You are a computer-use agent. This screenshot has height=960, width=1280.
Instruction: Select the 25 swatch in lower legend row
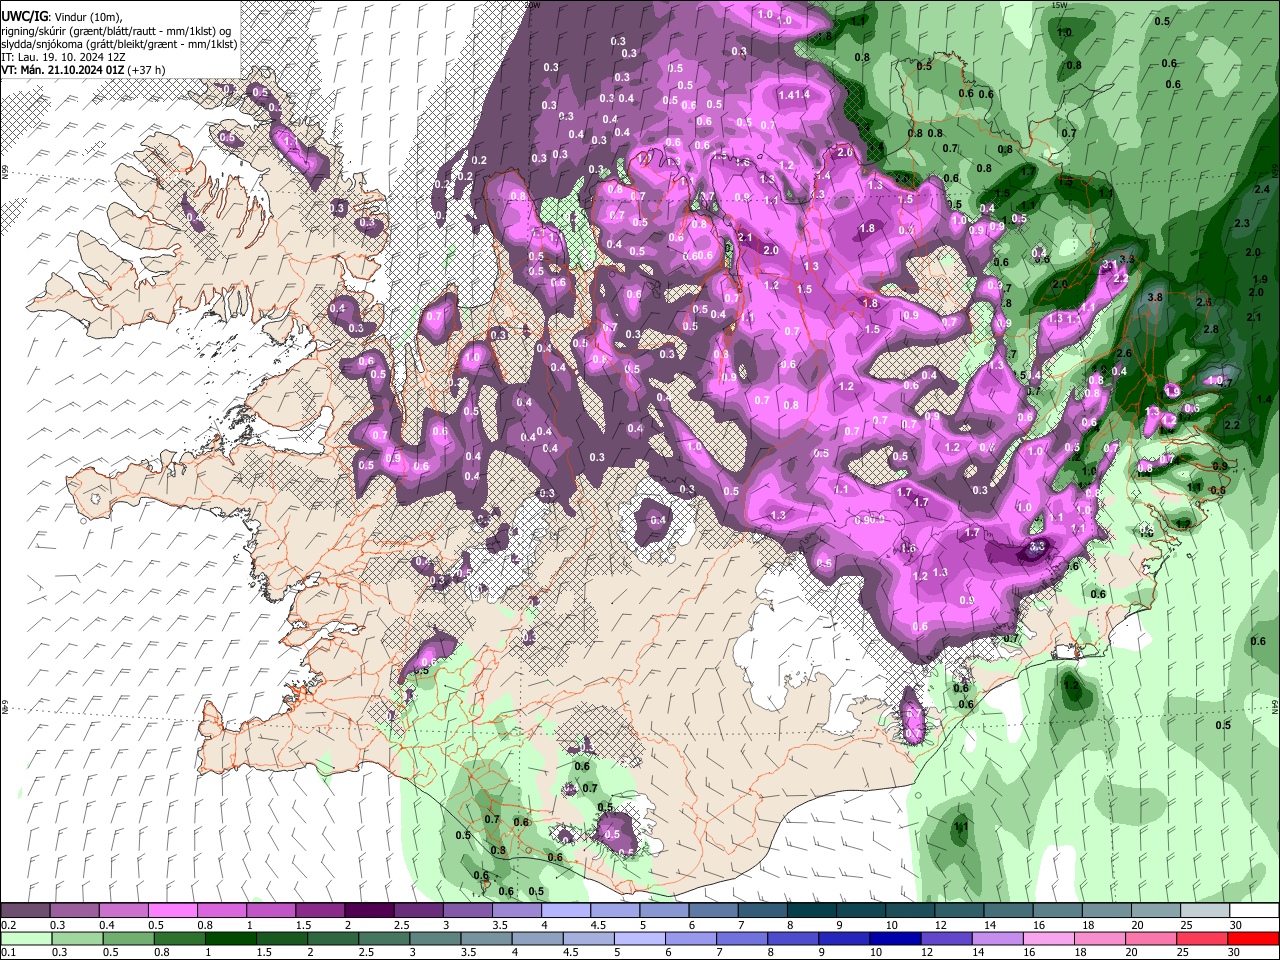pyautogui.click(x=1204, y=938)
